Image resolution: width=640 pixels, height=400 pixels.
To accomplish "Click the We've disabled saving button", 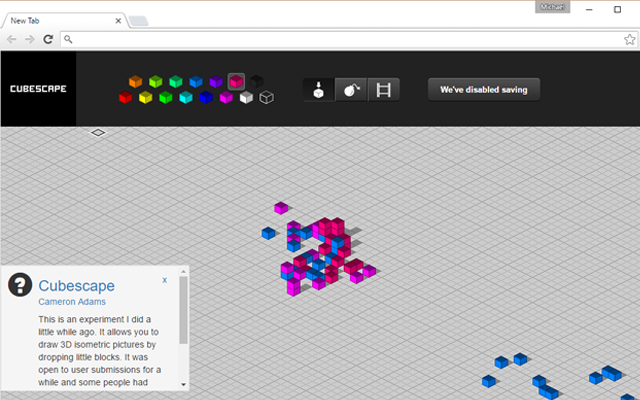I will tap(484, 90).
